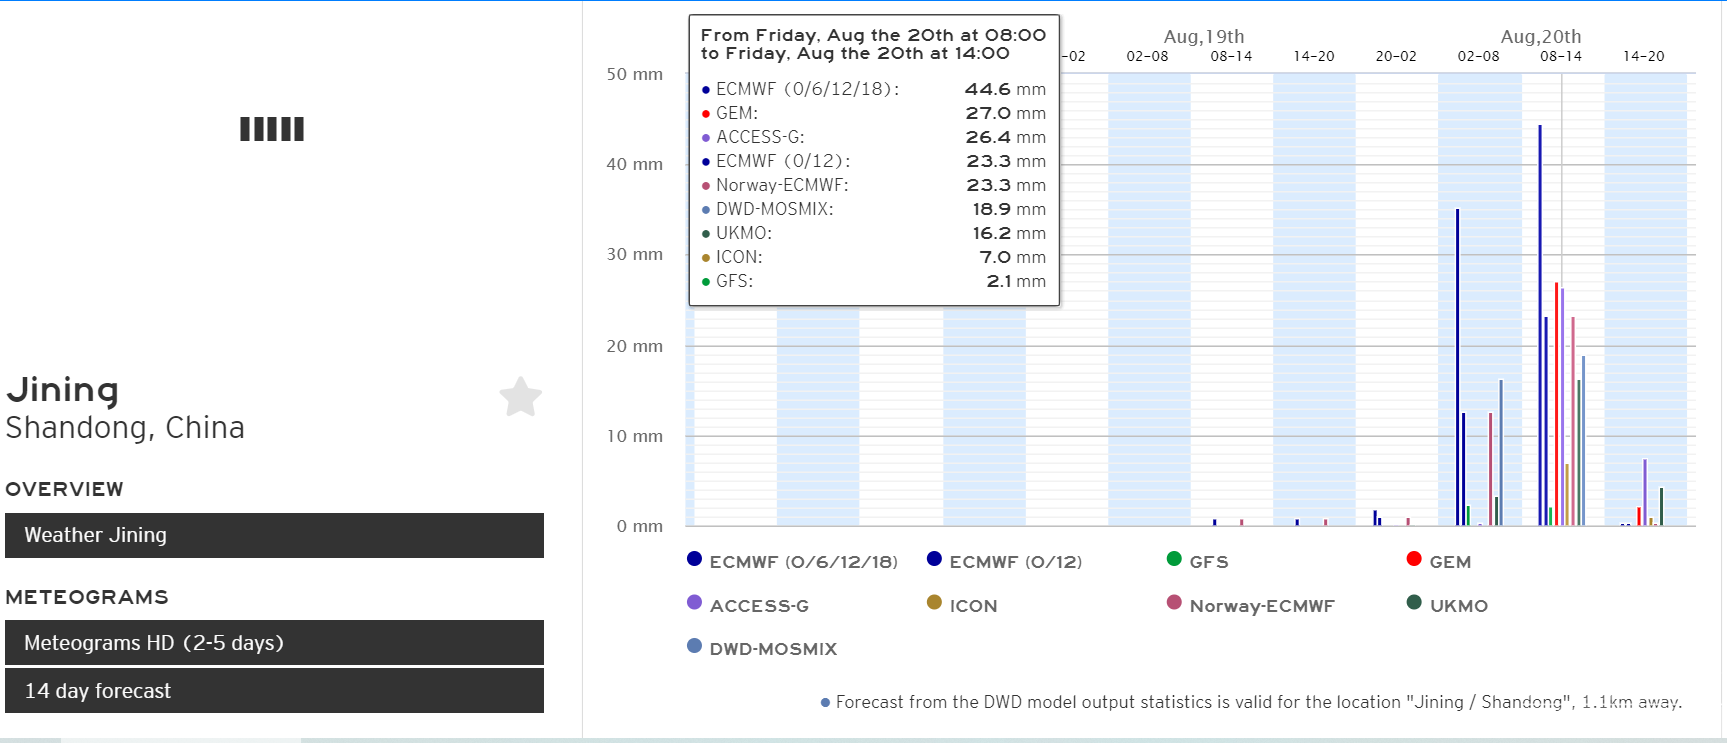Click the Jining city heading

[x=63, y=390]
